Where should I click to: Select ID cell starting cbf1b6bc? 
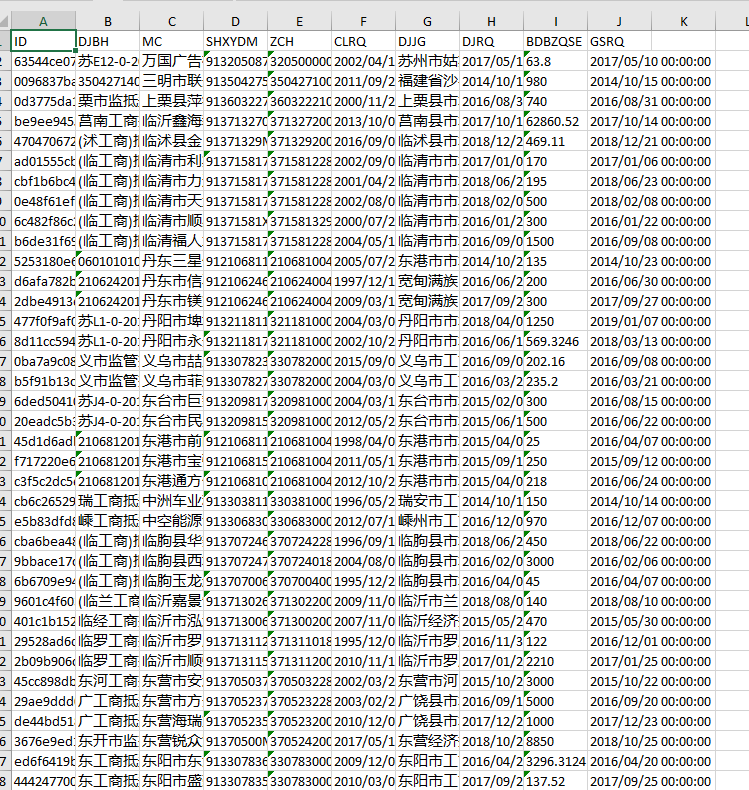(43, 181)
